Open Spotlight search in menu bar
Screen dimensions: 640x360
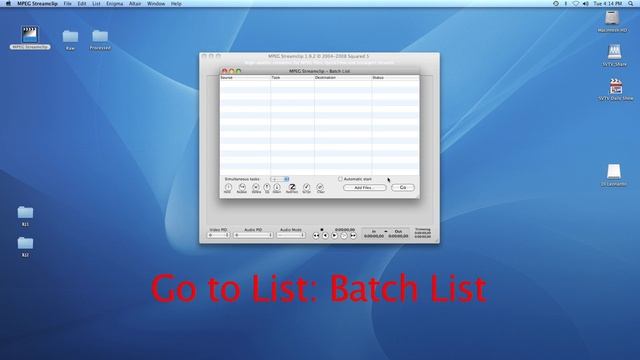tap(631, 4)
